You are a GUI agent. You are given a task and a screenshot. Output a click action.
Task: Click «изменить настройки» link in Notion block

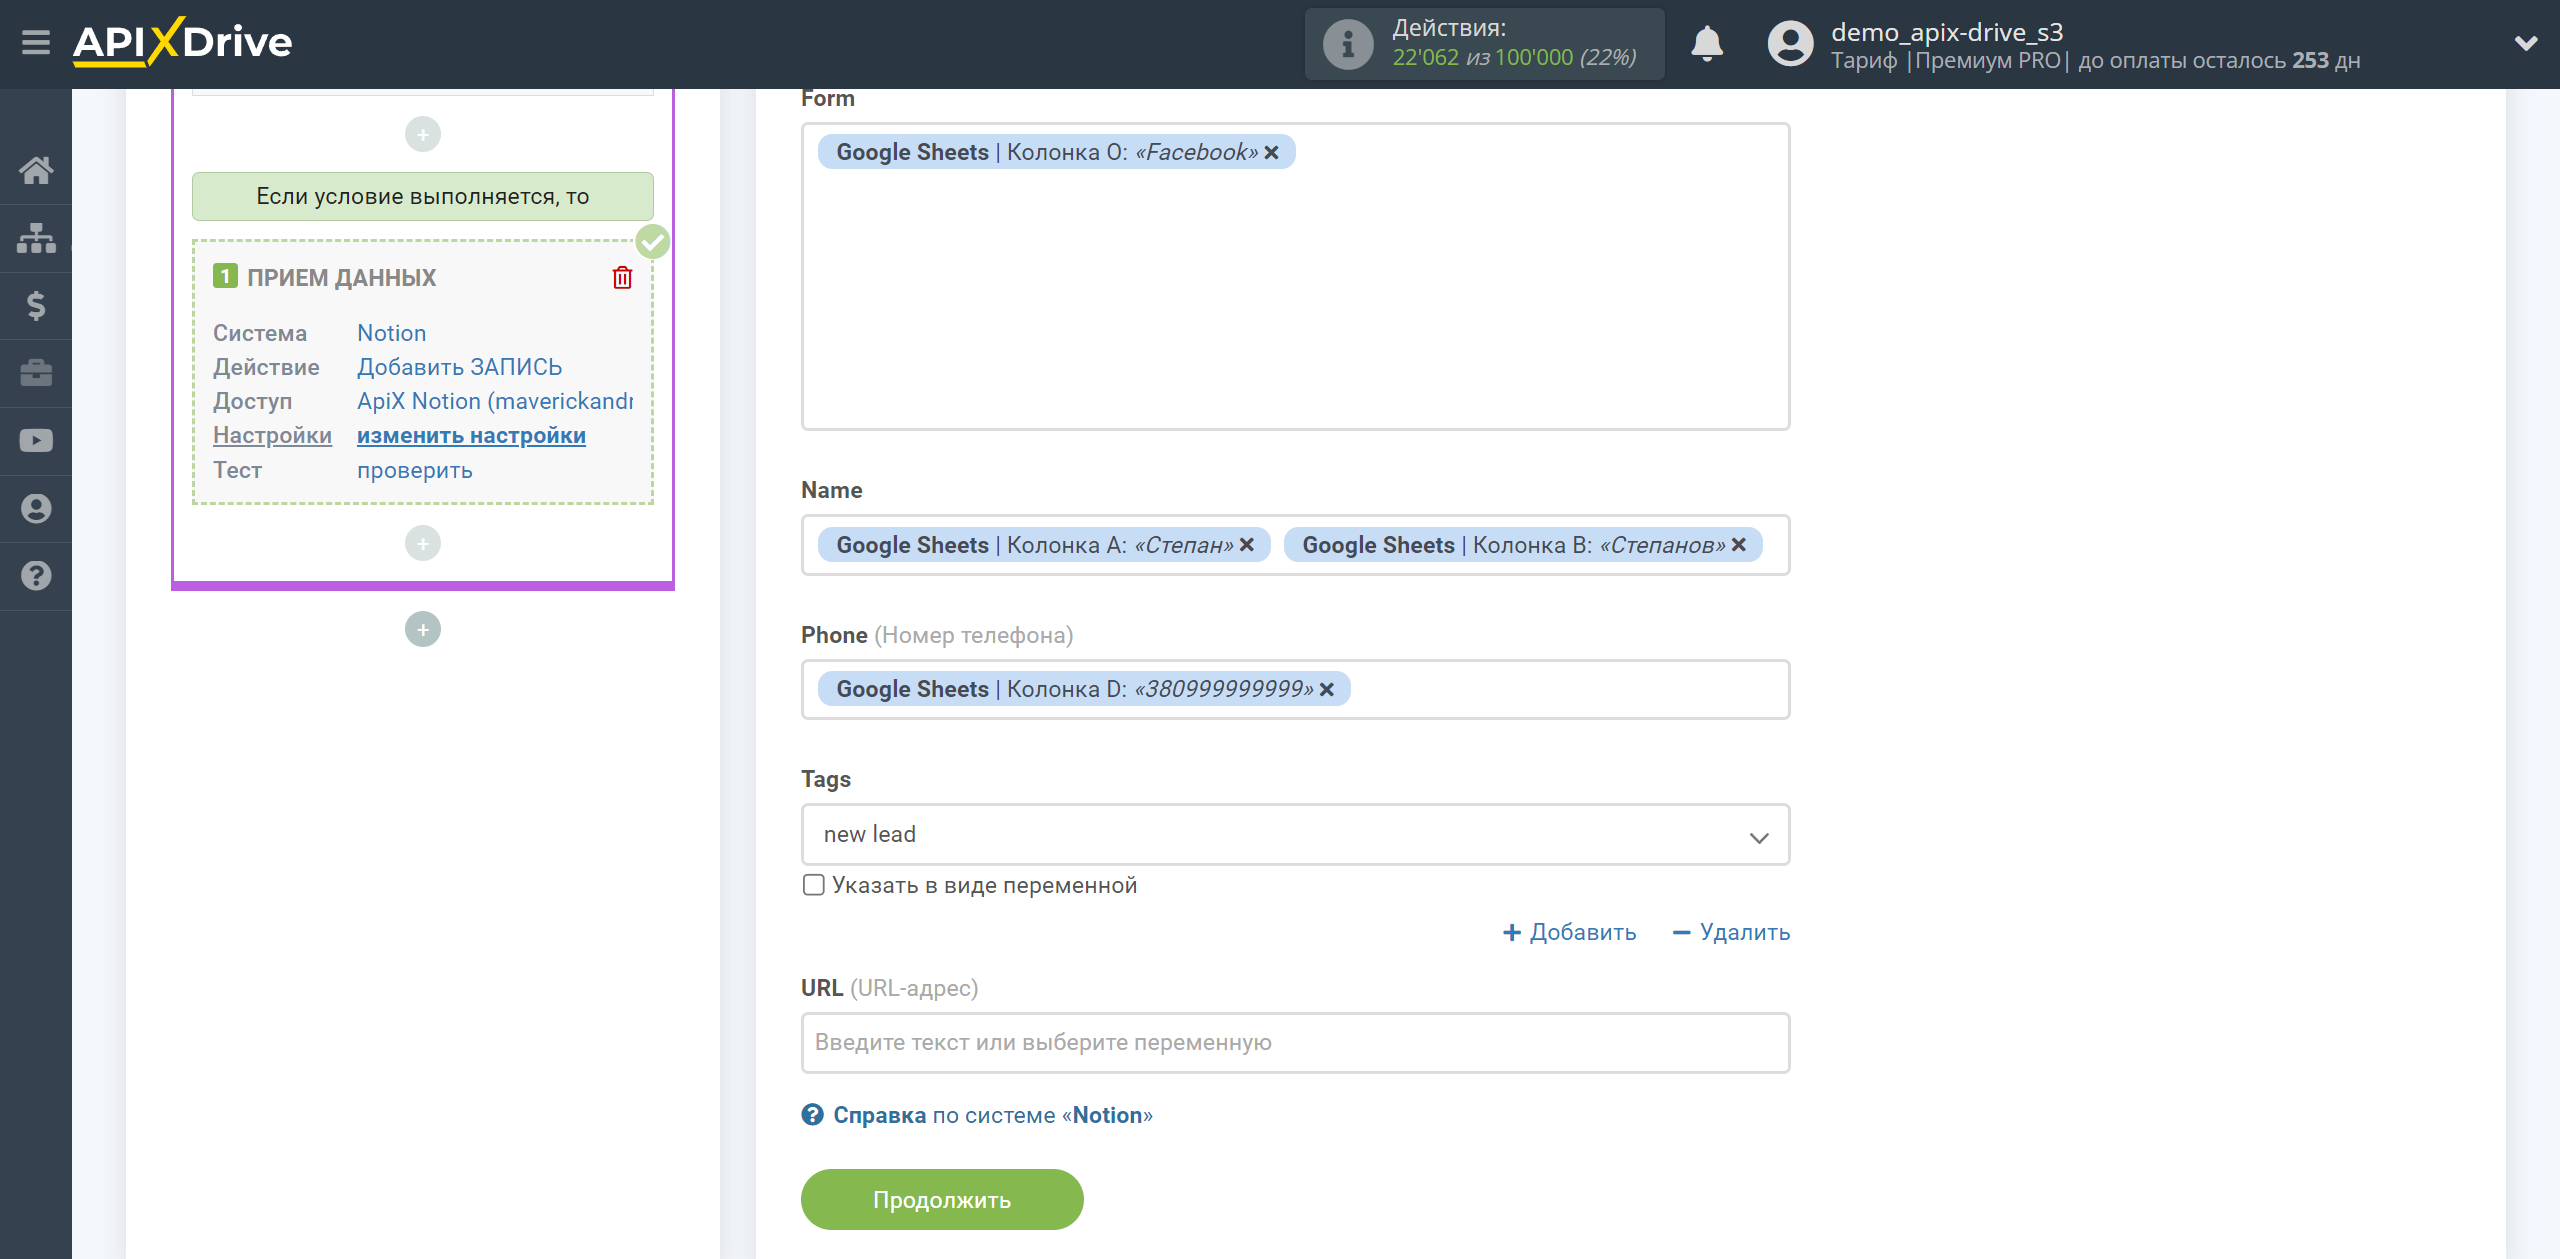coord(470,434)
